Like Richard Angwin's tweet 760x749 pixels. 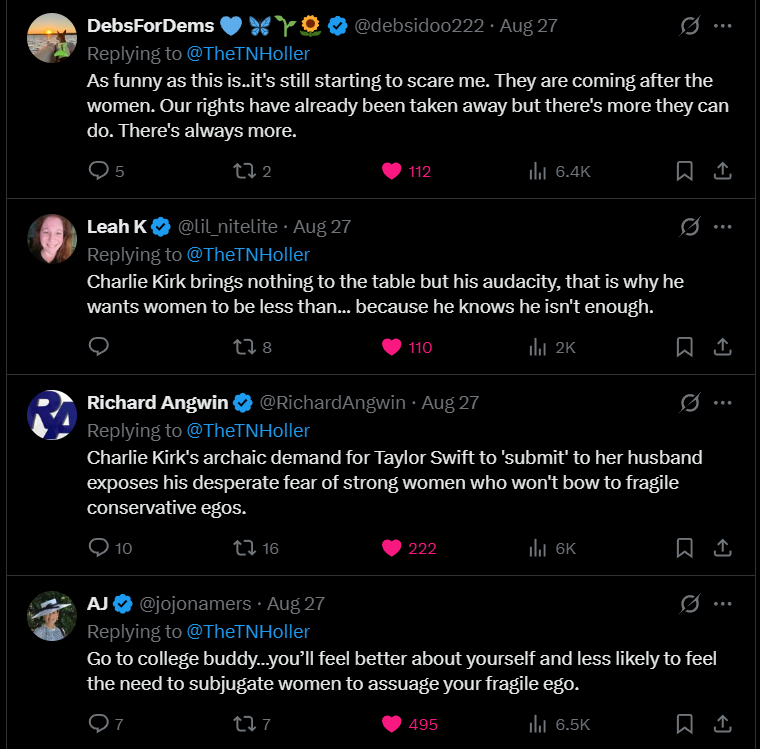coord(392,548)
